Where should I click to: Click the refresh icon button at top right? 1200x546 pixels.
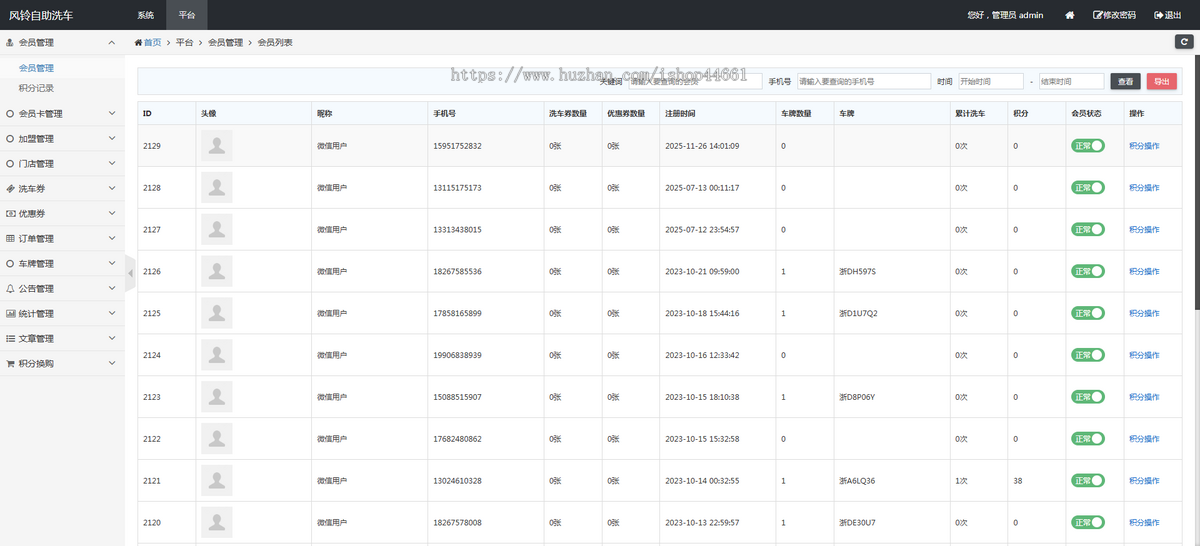click(x=1184, y=42)
